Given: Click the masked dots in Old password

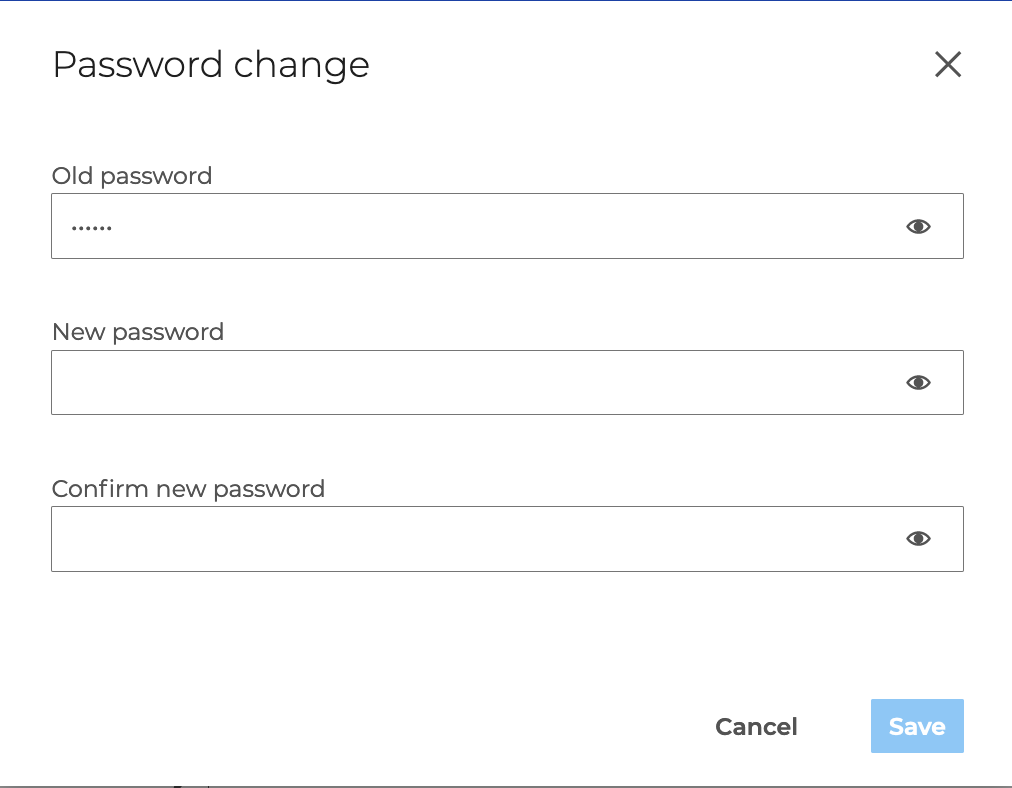Looking at the screenshot, I should [91, 228].
